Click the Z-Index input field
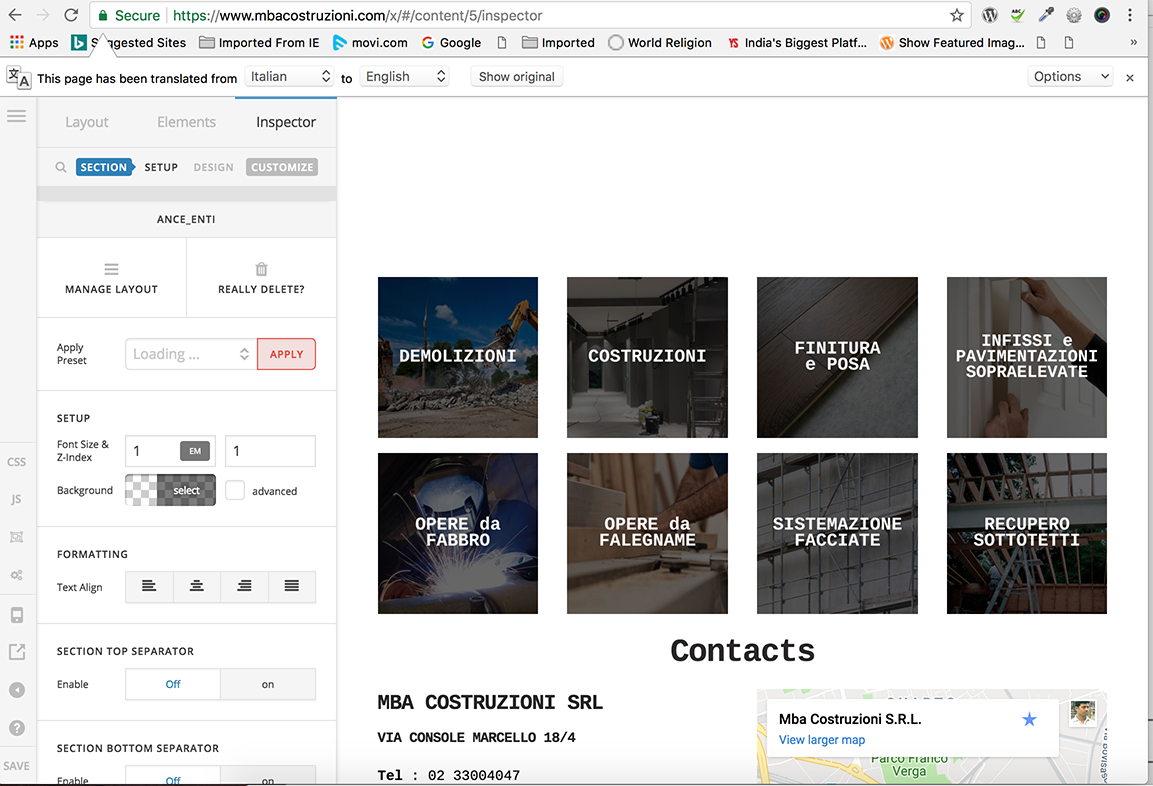 270,451
